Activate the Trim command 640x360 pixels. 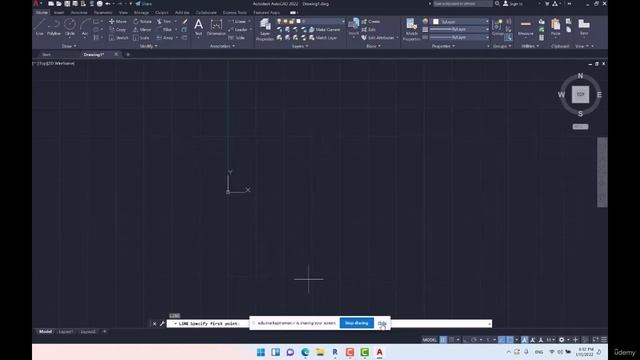click(x=164, y=21)
